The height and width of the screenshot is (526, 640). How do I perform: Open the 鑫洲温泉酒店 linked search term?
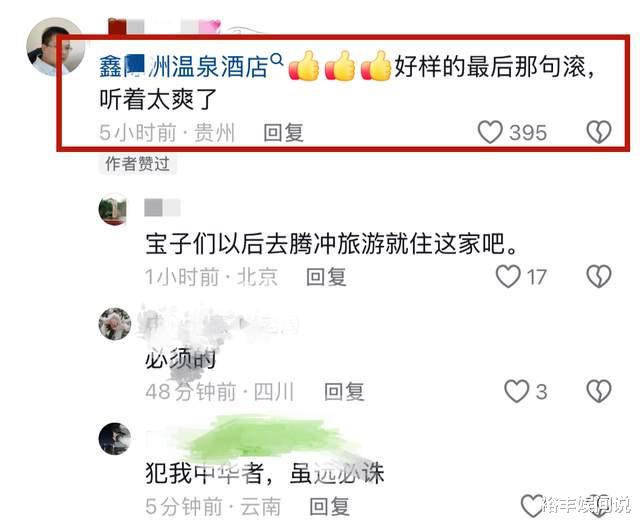coord(183,67)
